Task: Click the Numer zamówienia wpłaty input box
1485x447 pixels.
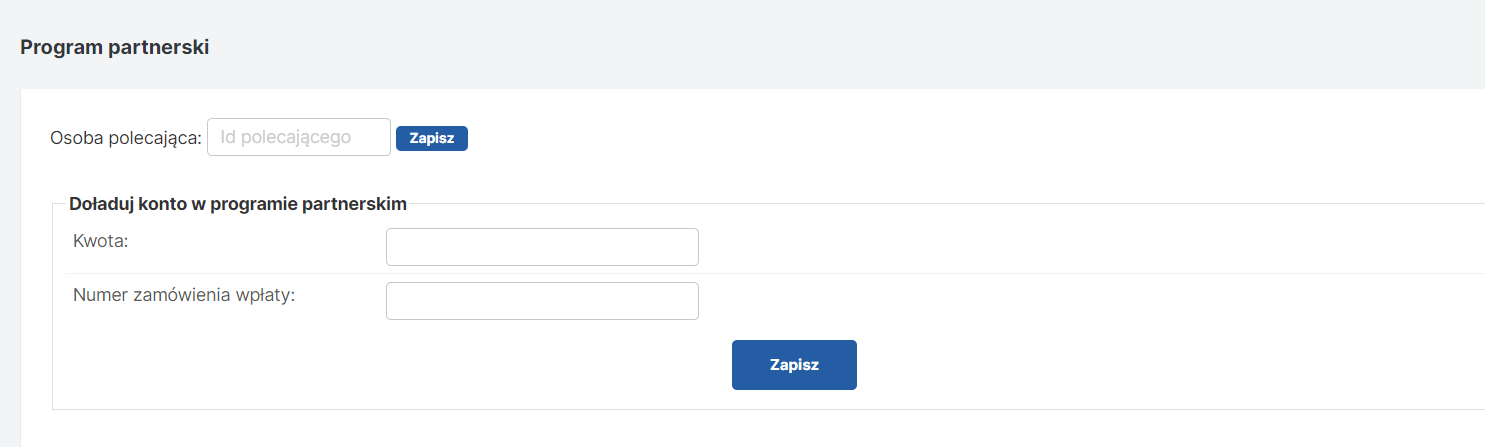Action: (542, 301)
